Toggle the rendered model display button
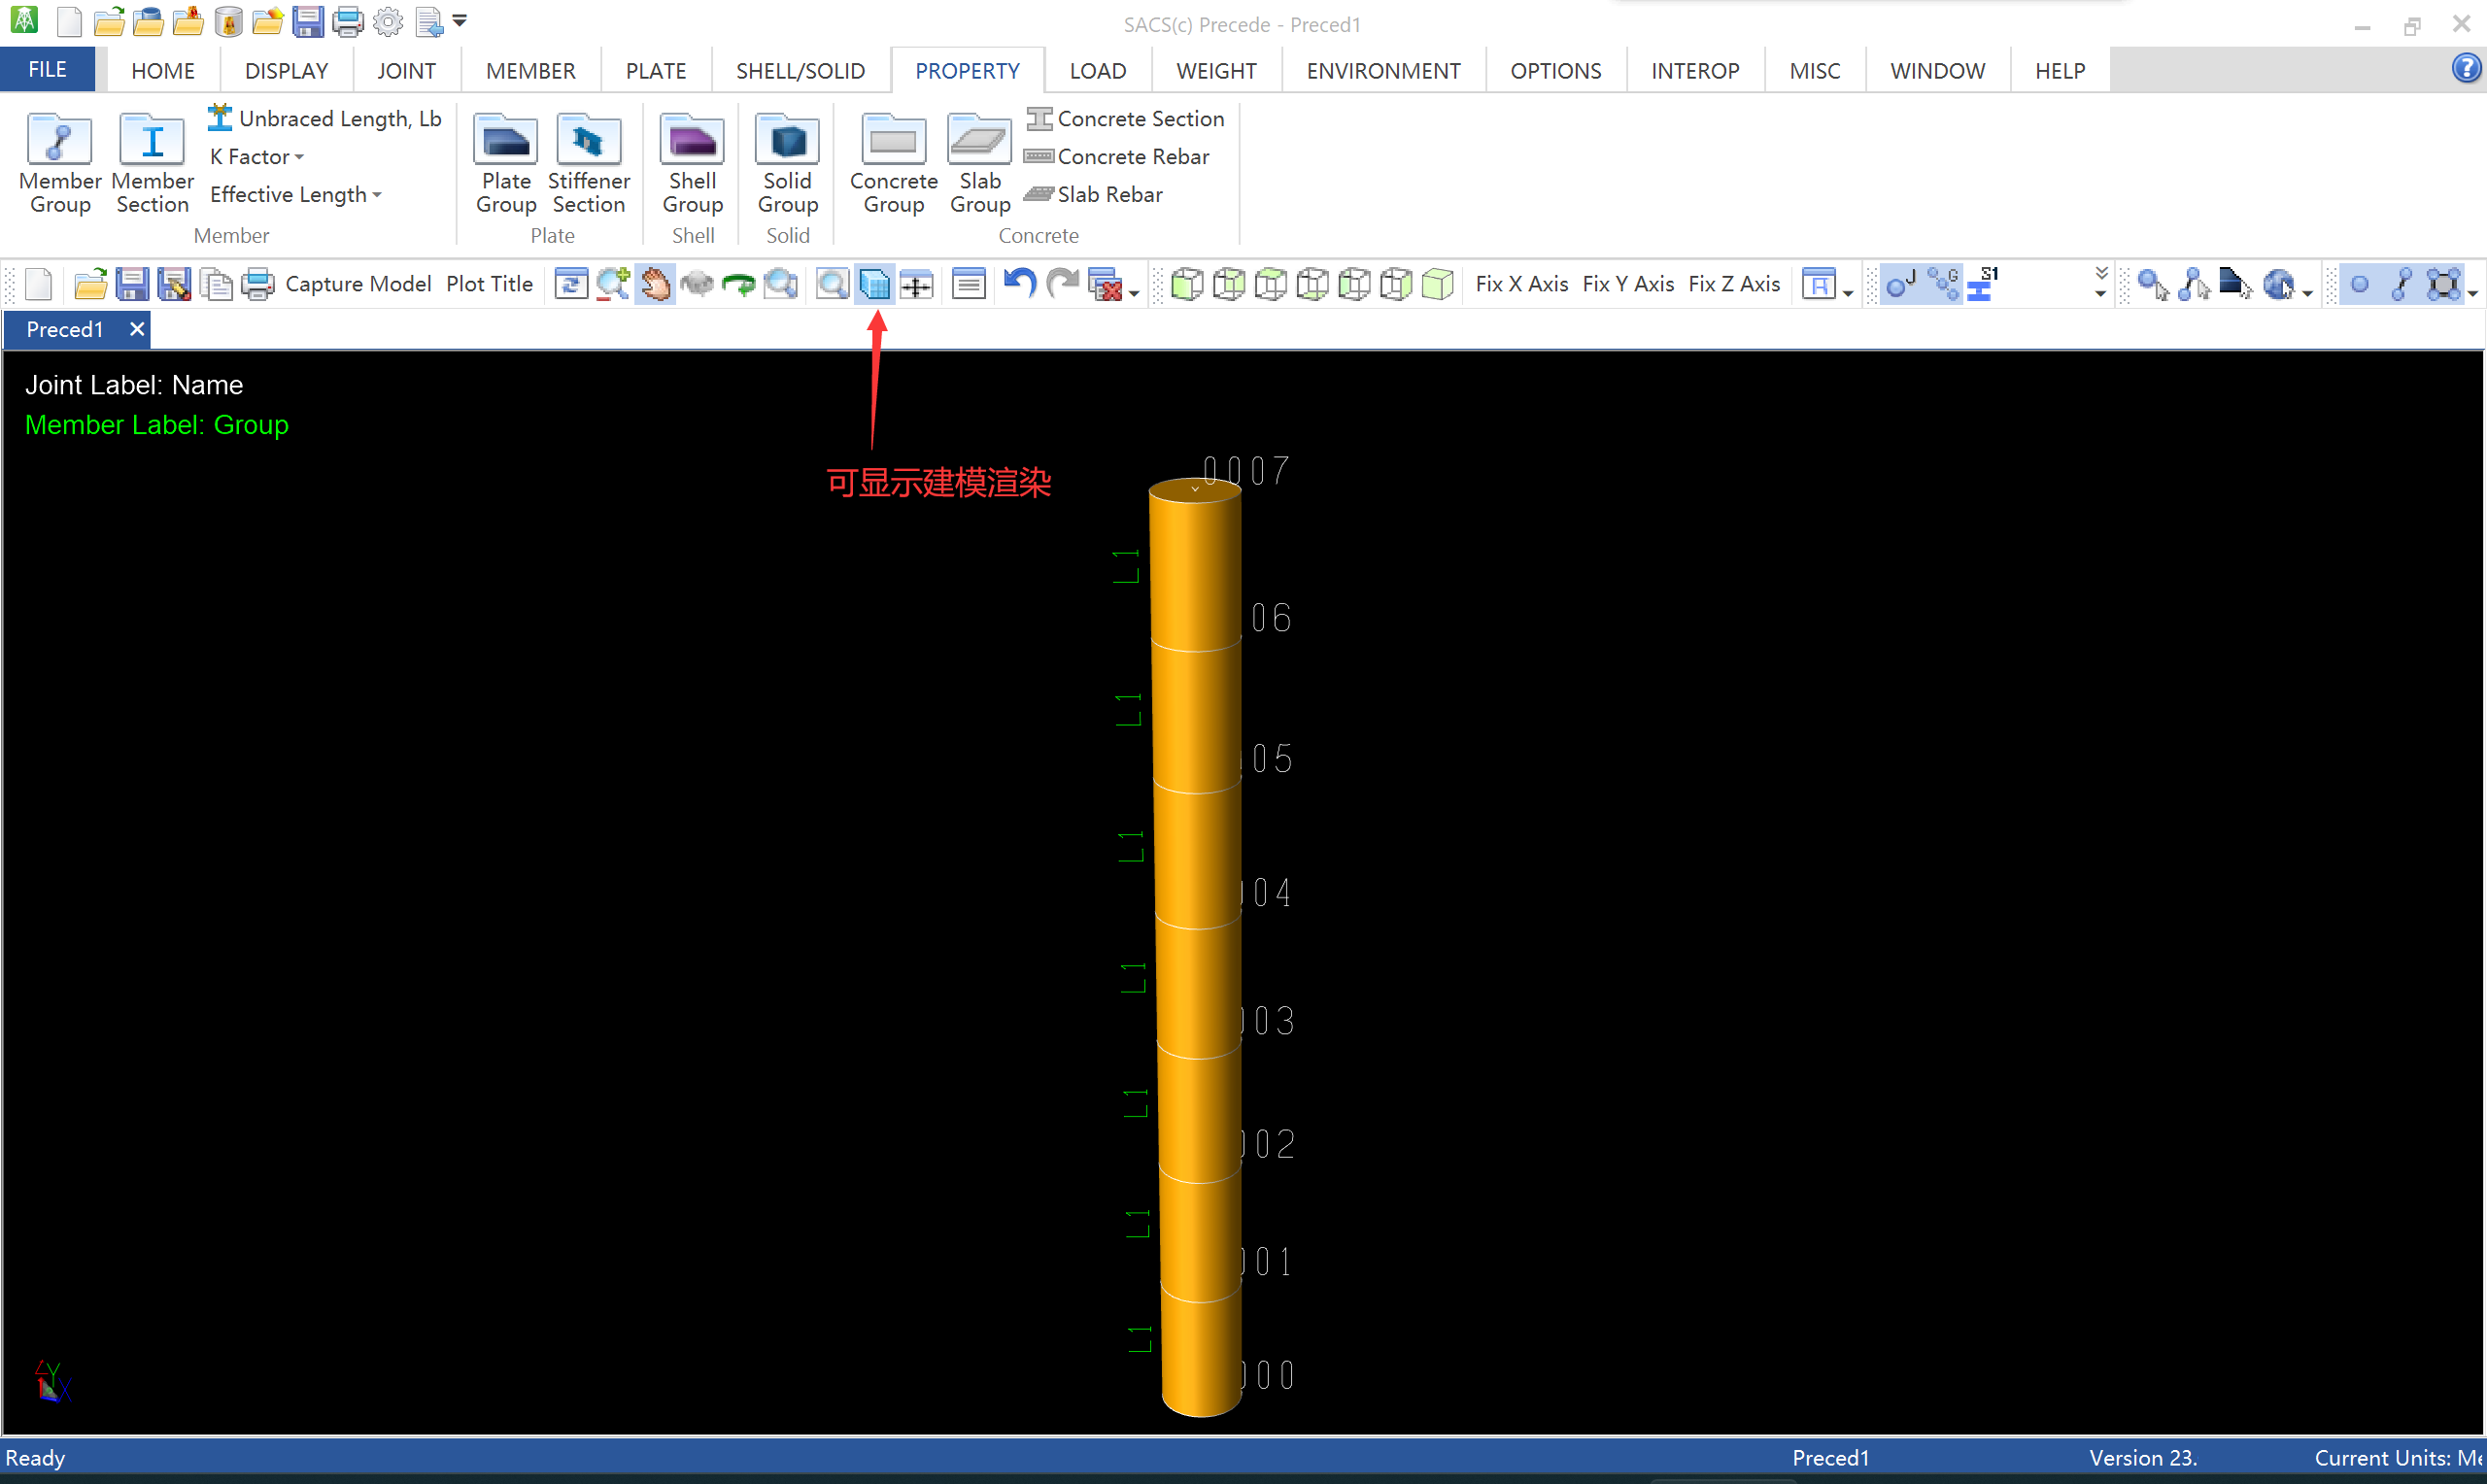Viewport: 2487px width, 1484px height. pos(874,284)
